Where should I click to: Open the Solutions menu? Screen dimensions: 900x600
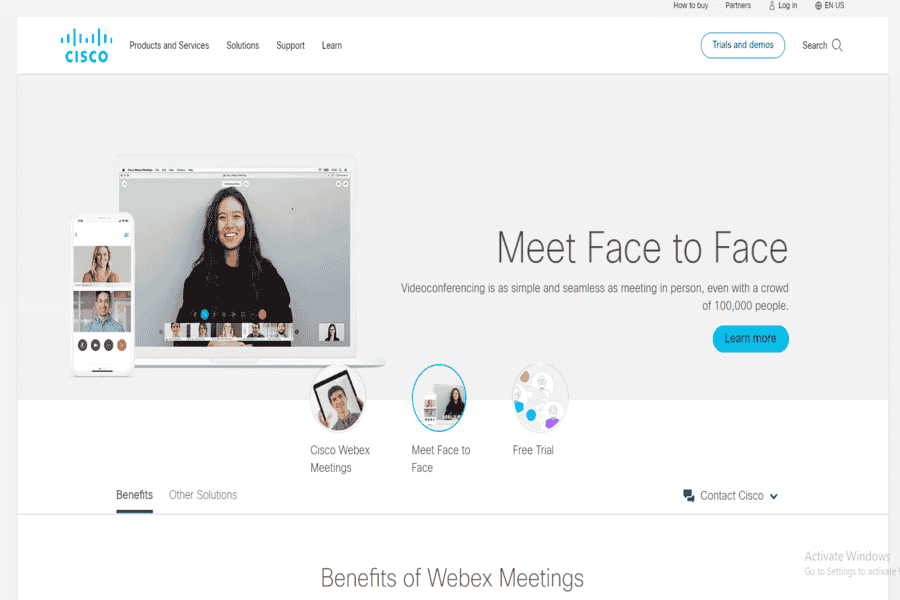tap(242, 45)
